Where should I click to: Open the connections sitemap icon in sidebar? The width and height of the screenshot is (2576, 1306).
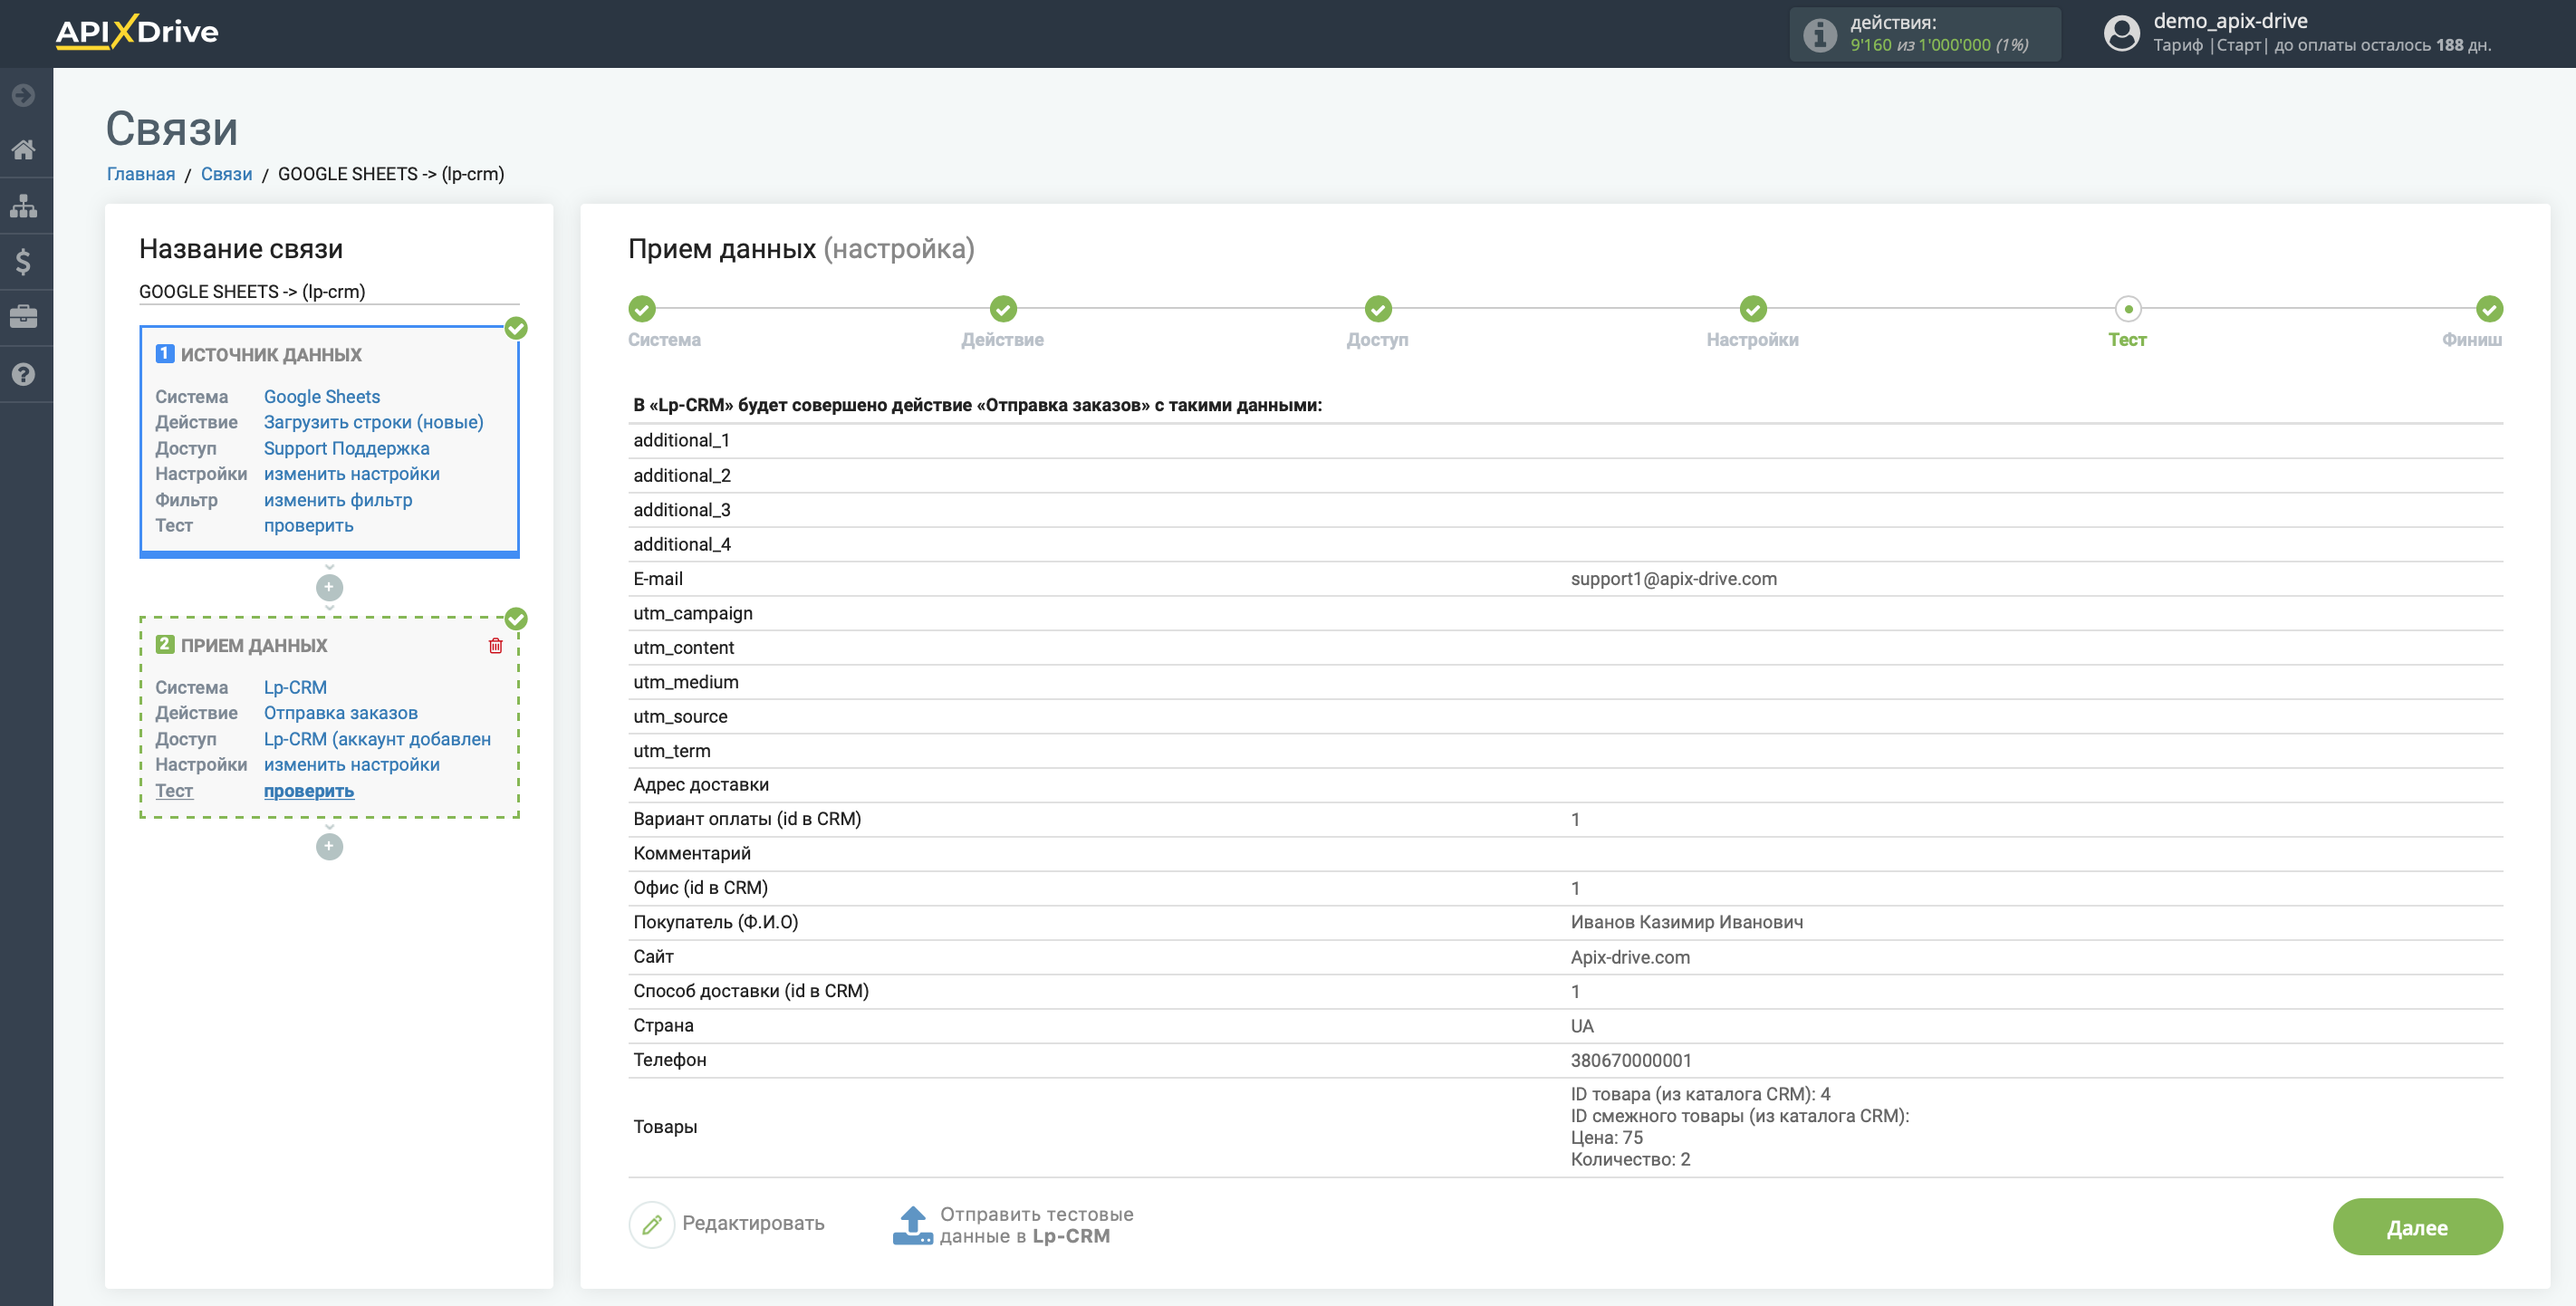click(24, 206)
